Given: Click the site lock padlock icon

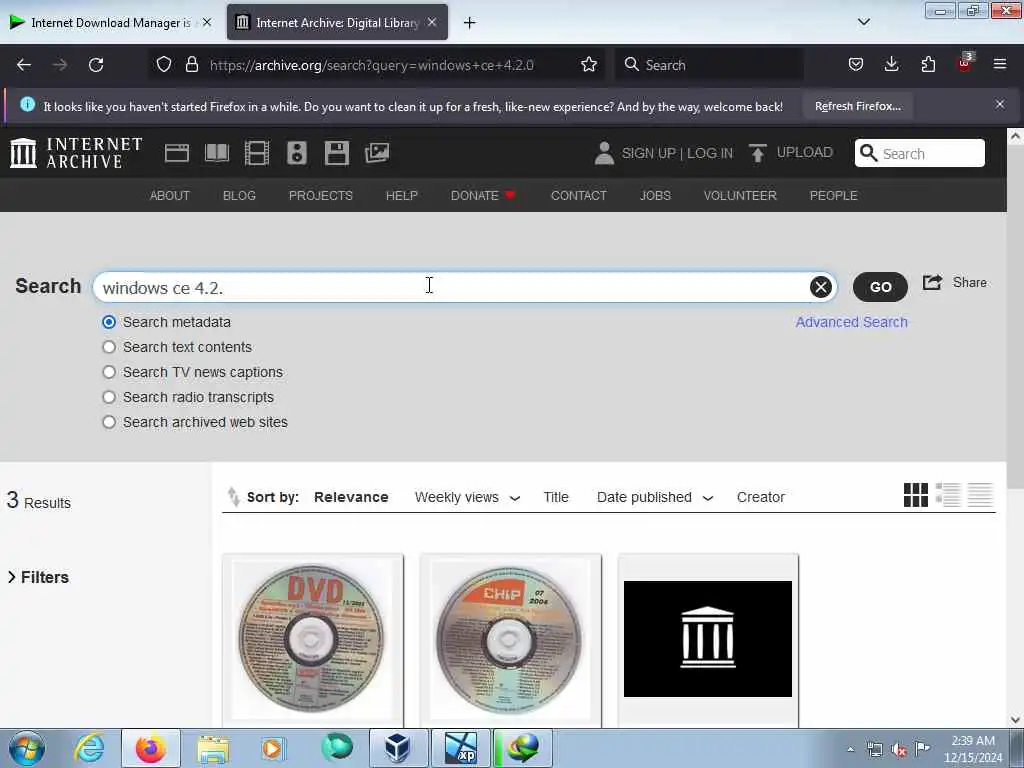Looking at the screenshot, I should tap(191, 65).
